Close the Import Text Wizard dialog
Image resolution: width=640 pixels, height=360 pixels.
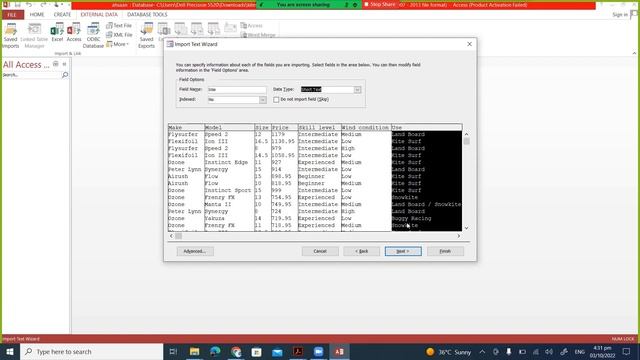tap(469, 44)
